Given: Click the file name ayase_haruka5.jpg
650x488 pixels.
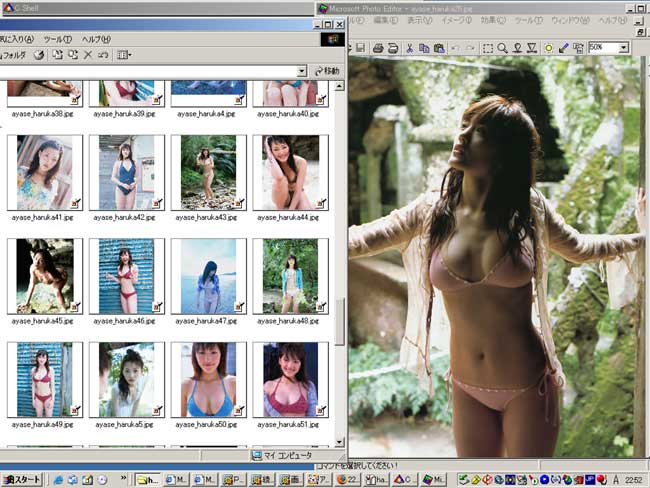Looking at the screenshot, I should click(x=124, y=425).
